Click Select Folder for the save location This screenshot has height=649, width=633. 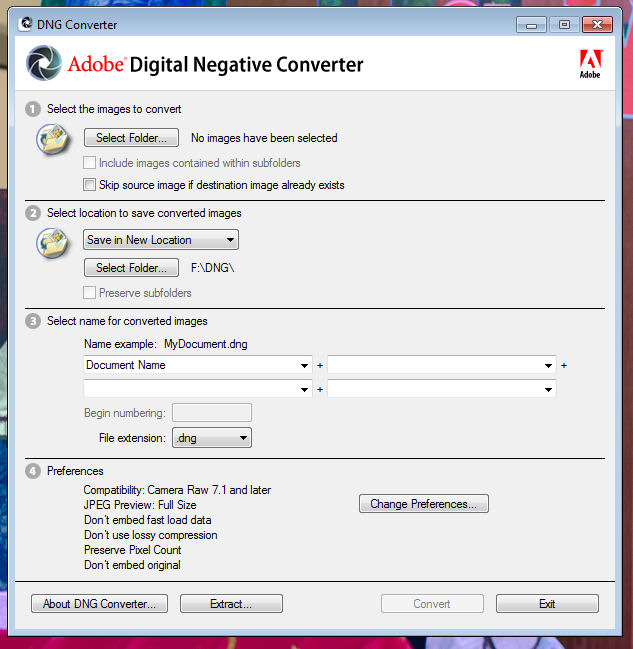click(131, 268)
